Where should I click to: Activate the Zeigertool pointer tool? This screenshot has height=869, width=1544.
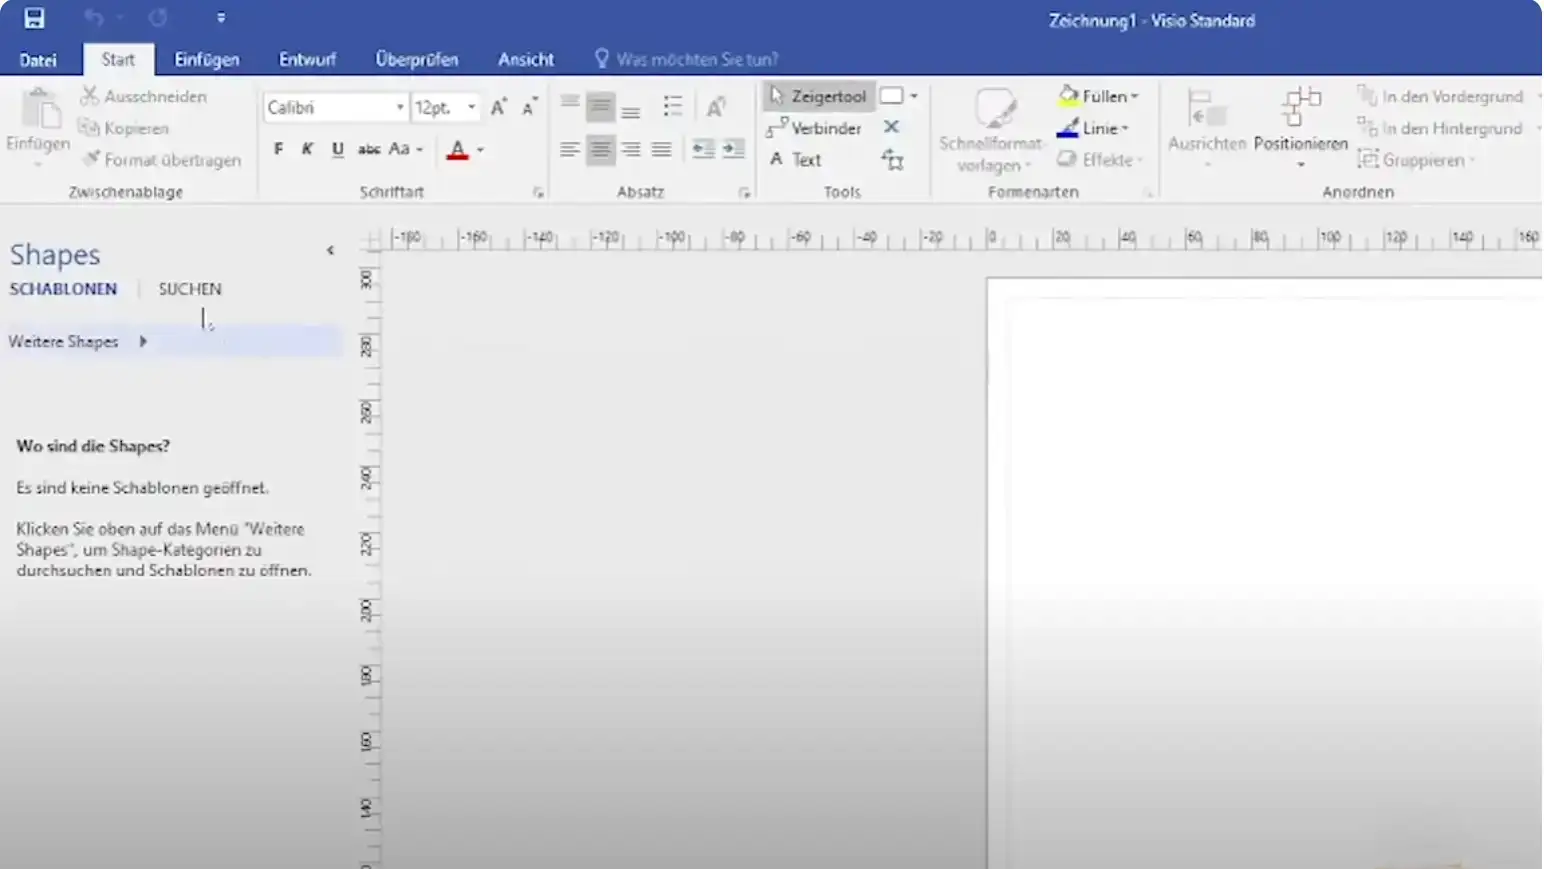(818, 96)
